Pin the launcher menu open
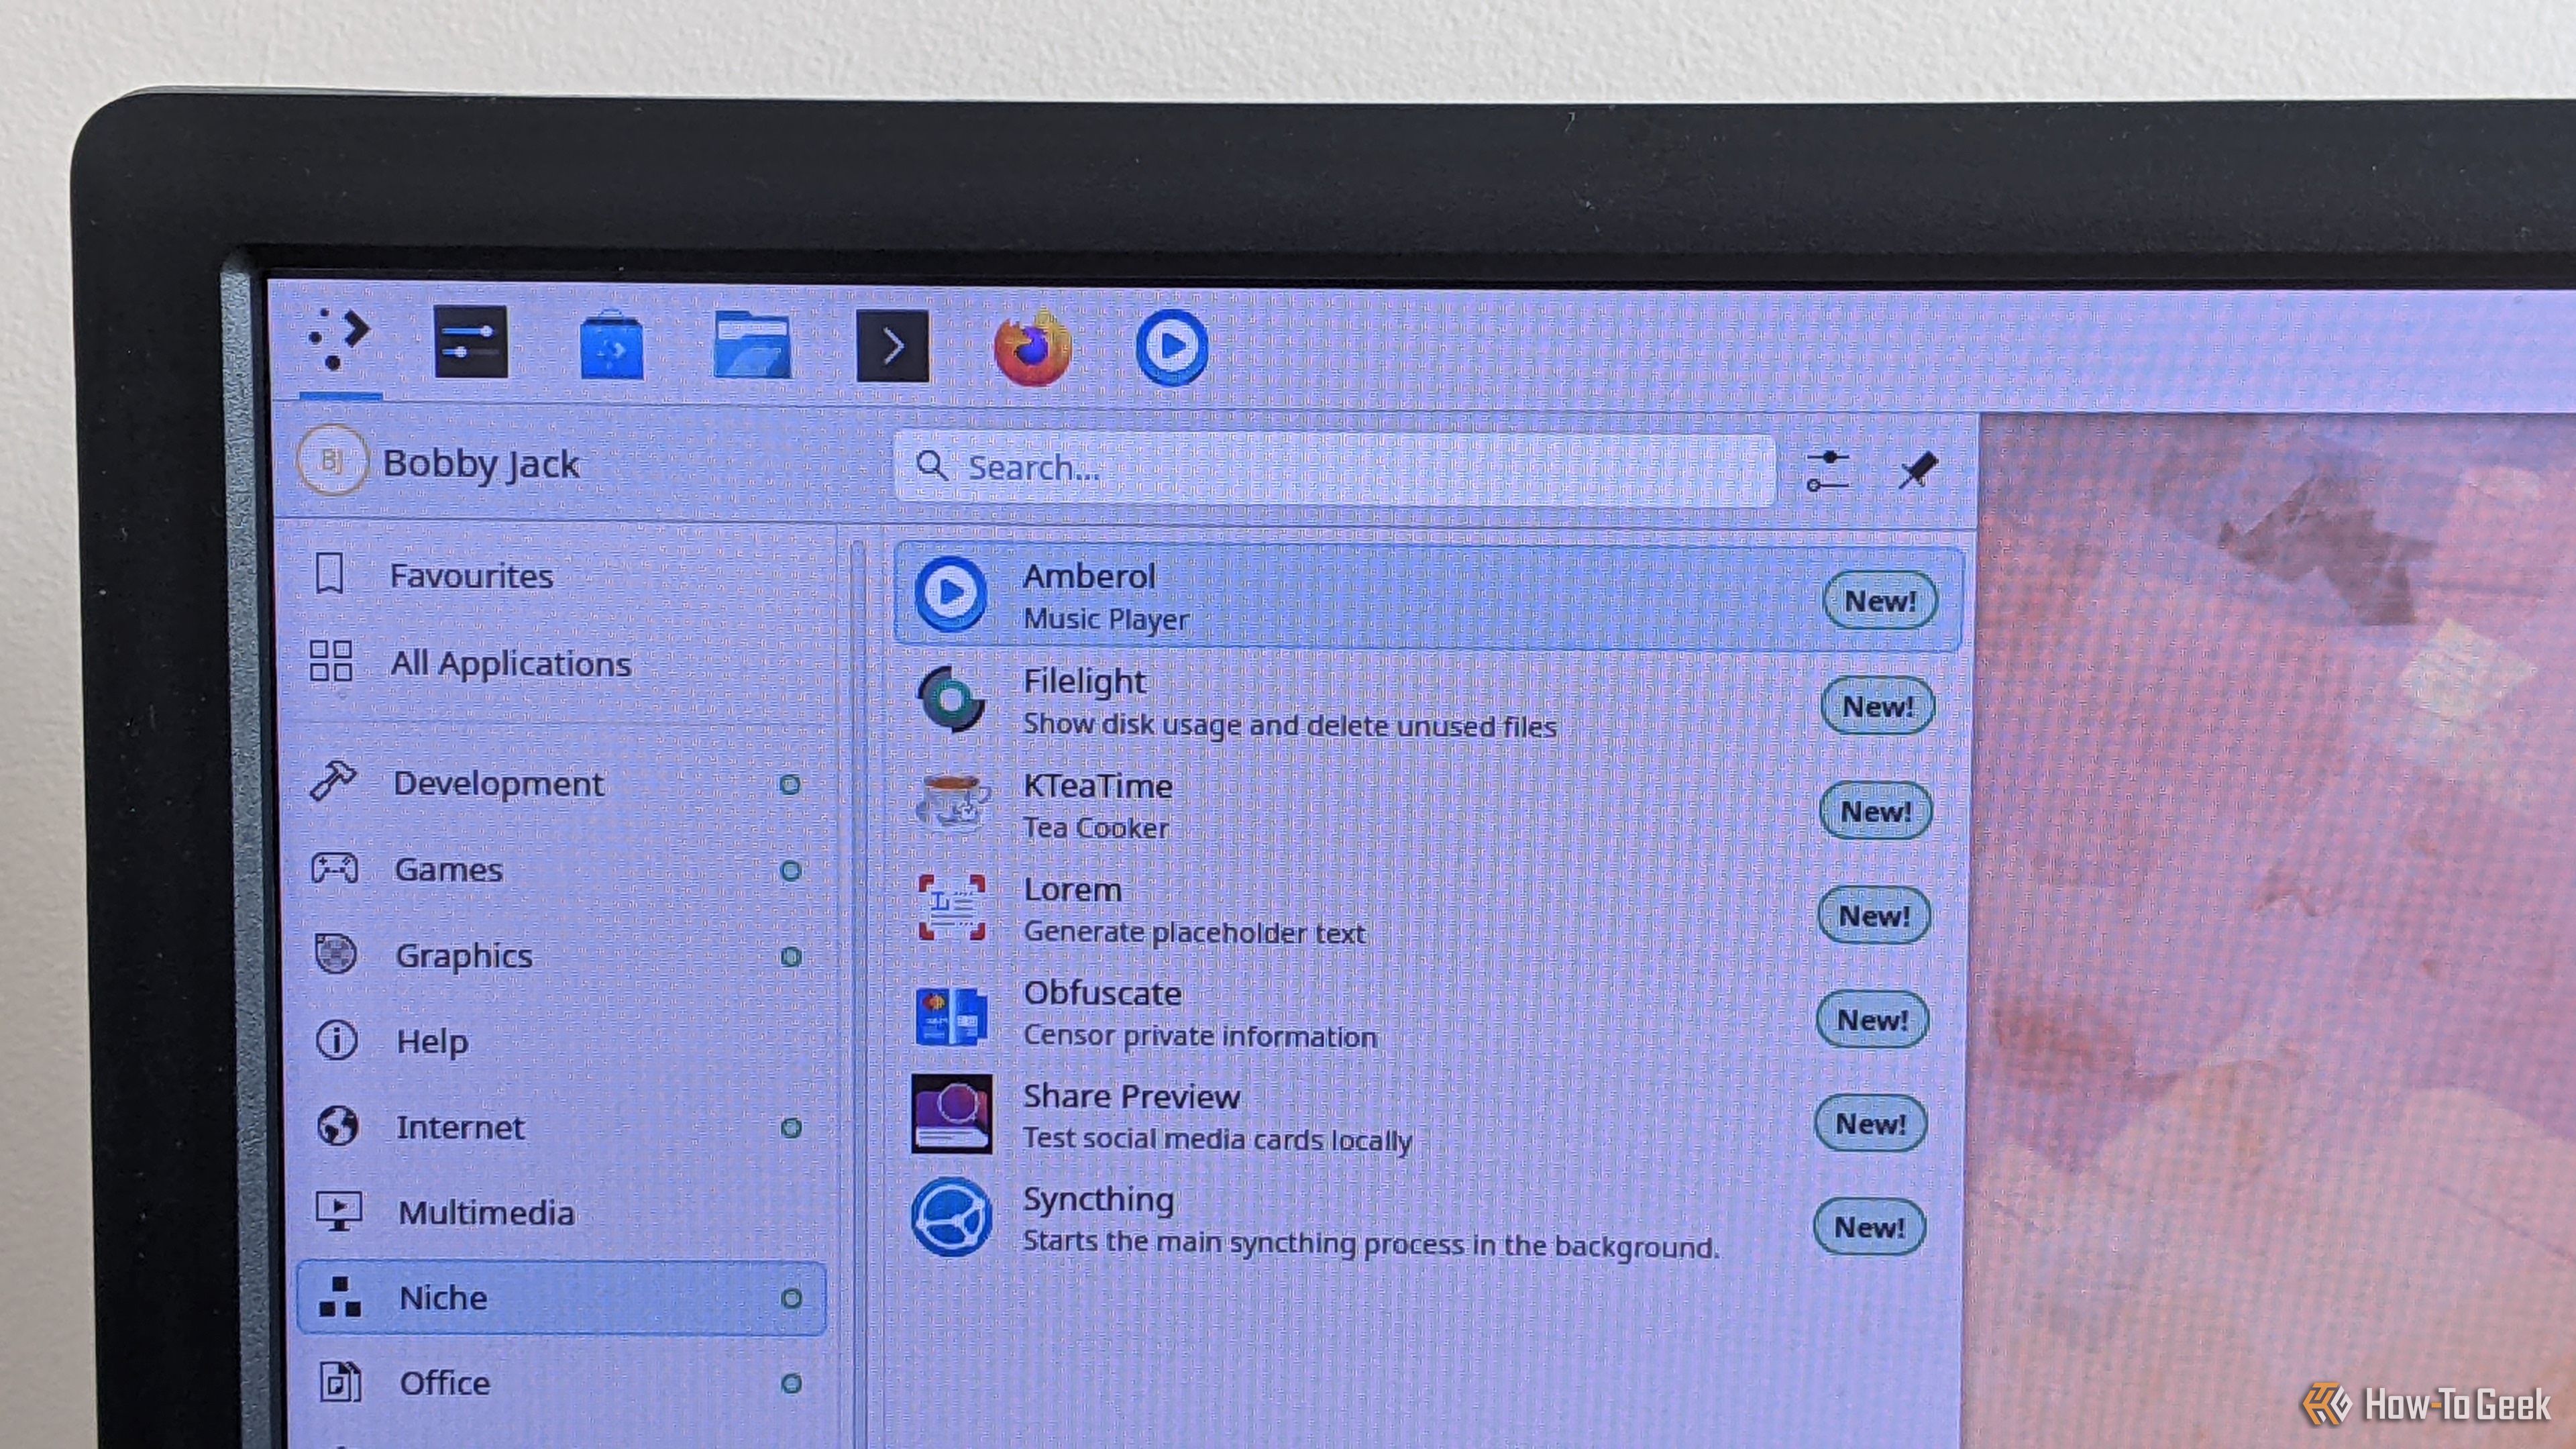This screenshot has height=1449, width=2576. pos(1918,470)
